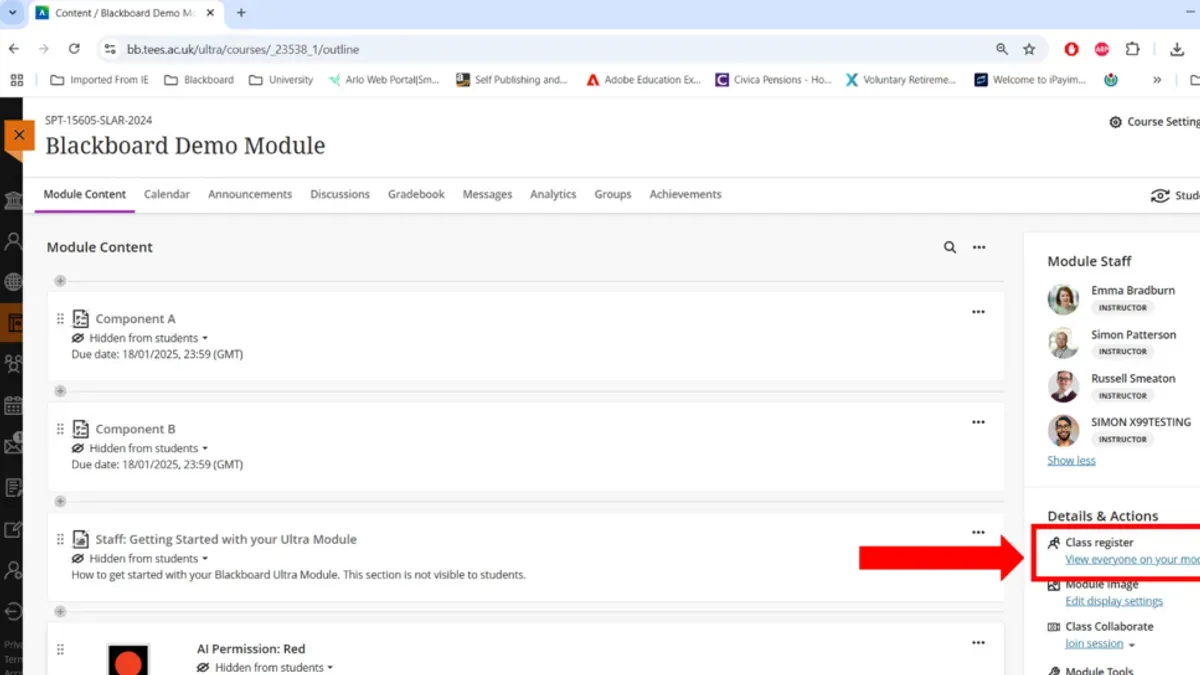This screenshot has height=675, width=1200.
Task: Open Component B more options menu
Action: point(978,422)
